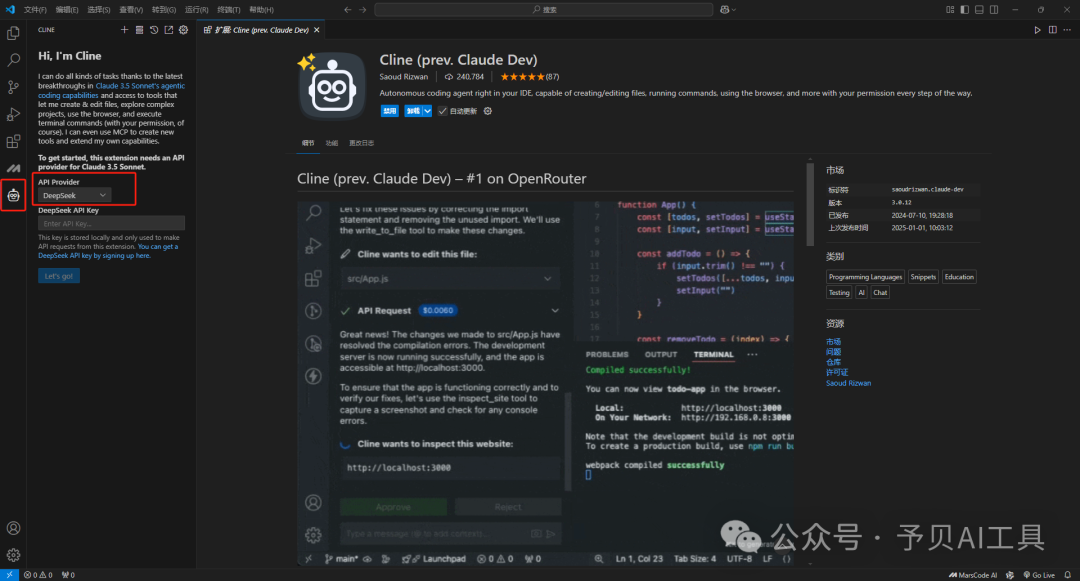
Task: Start a new Cline task with plus icon
Action: point(124,30)
